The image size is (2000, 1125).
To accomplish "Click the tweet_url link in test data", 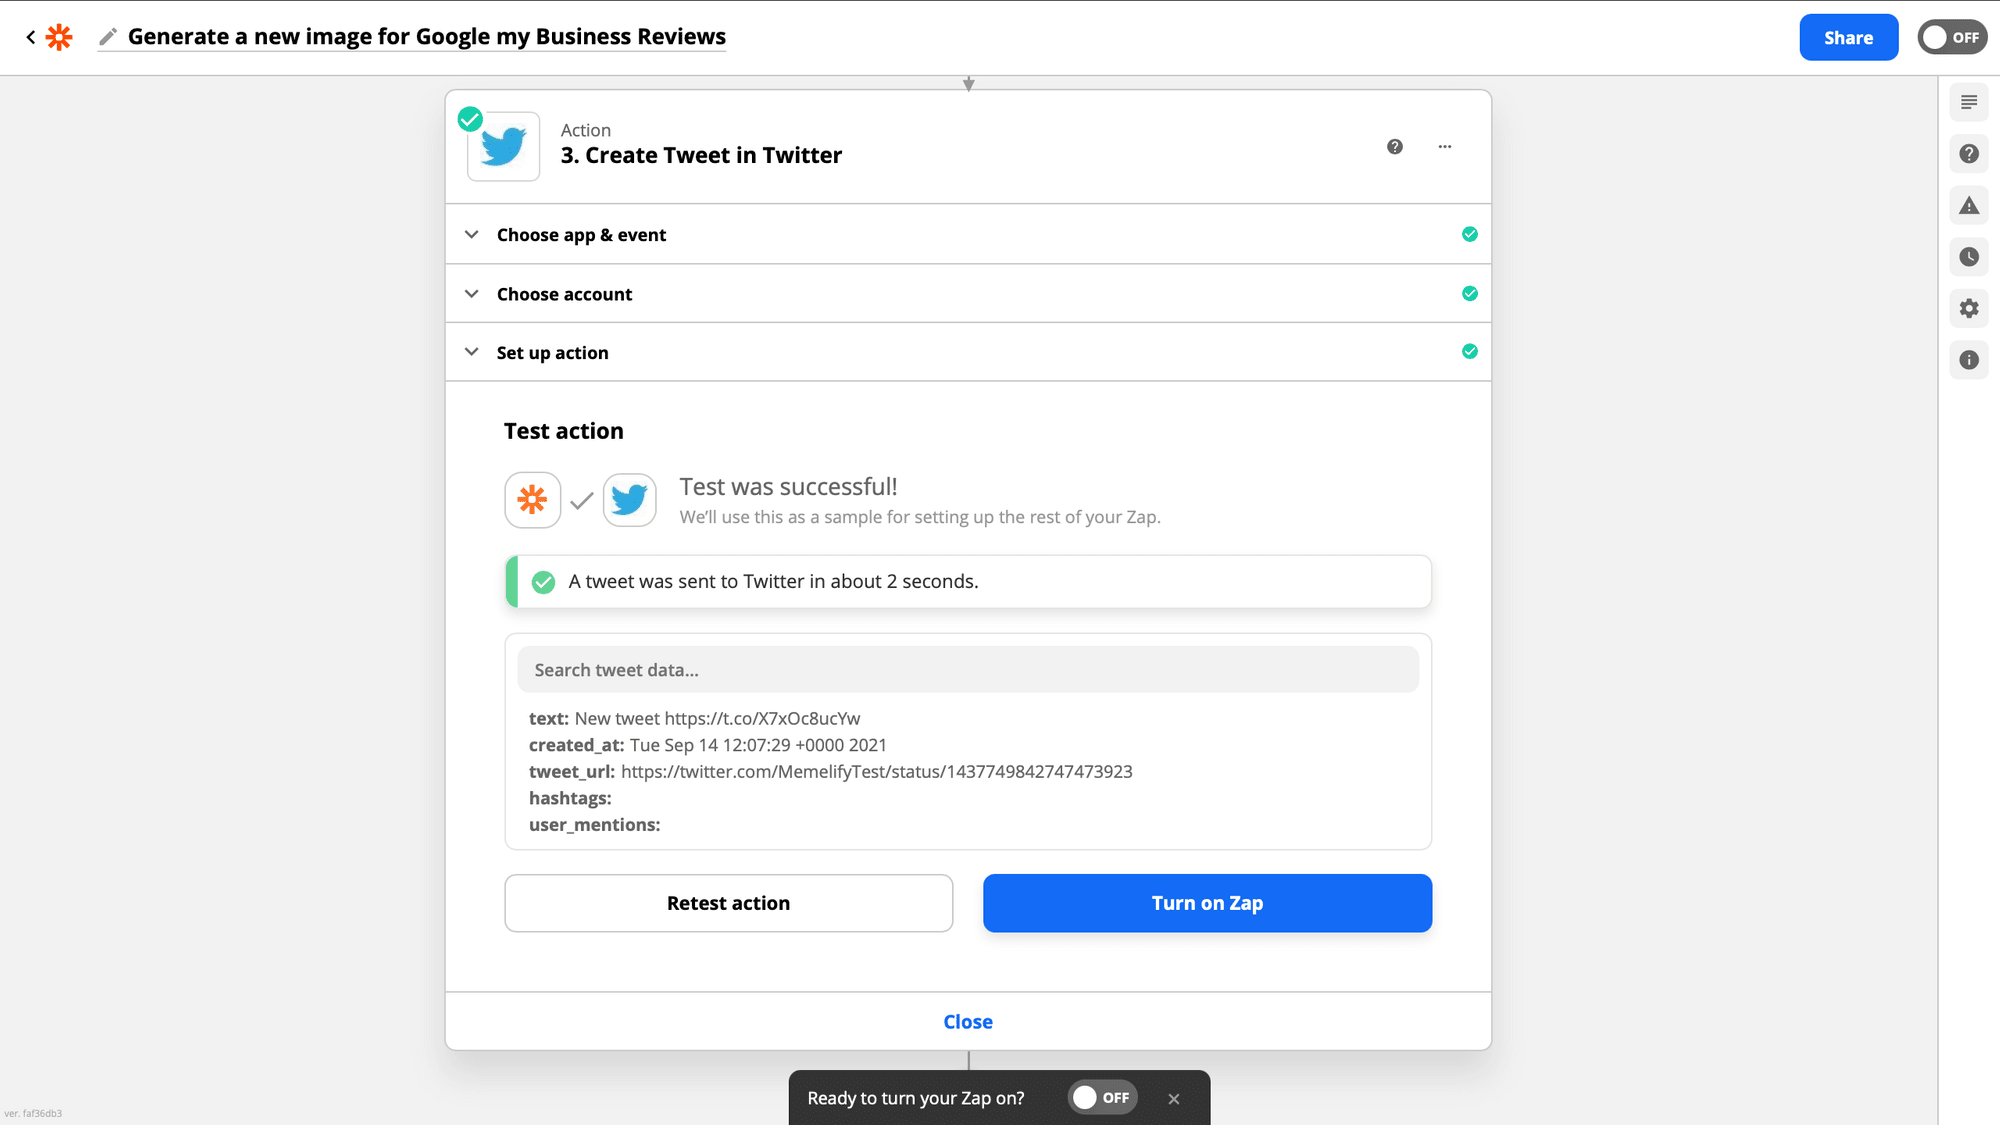I will pos(876,771).
